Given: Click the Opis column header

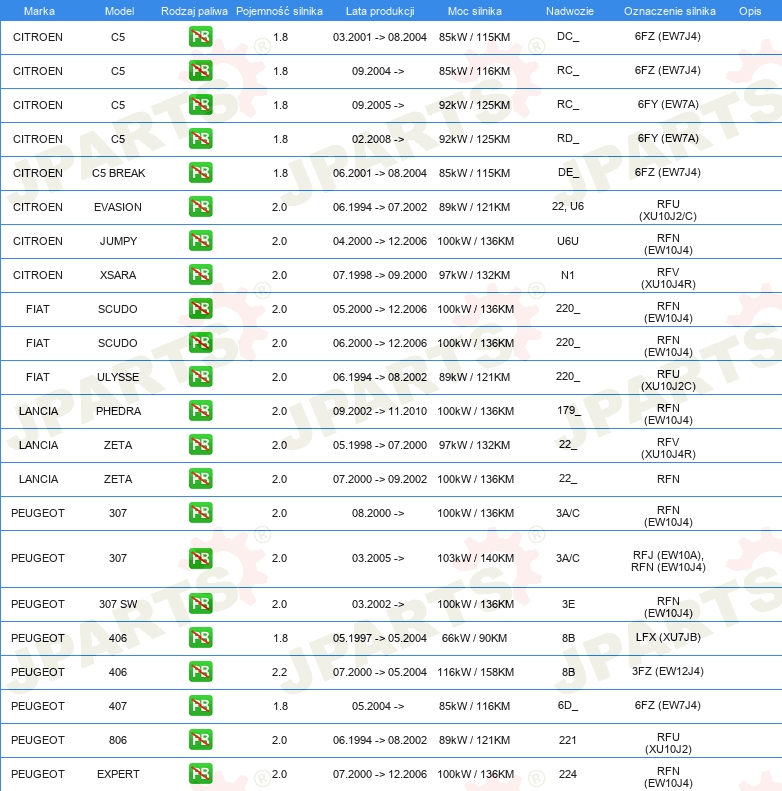Looking at the screenshot, I should point(750,11).
